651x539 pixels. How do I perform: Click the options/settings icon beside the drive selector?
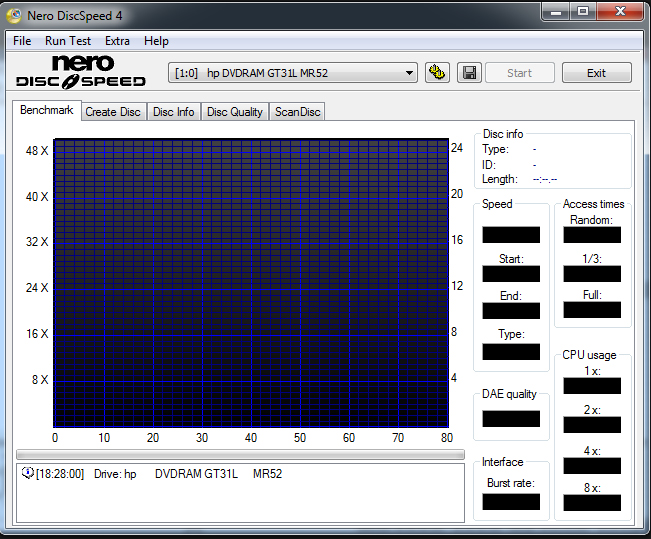[436, 73]
